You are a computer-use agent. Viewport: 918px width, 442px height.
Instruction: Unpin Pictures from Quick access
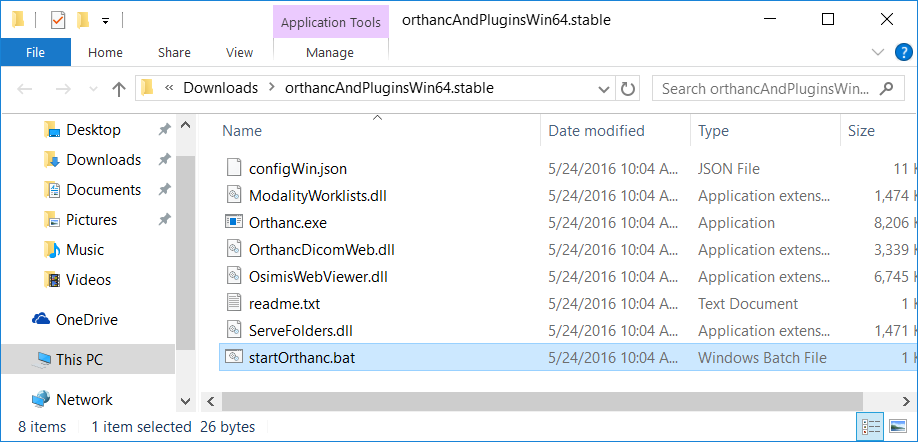pyautogui.click(x=165, y=220)
